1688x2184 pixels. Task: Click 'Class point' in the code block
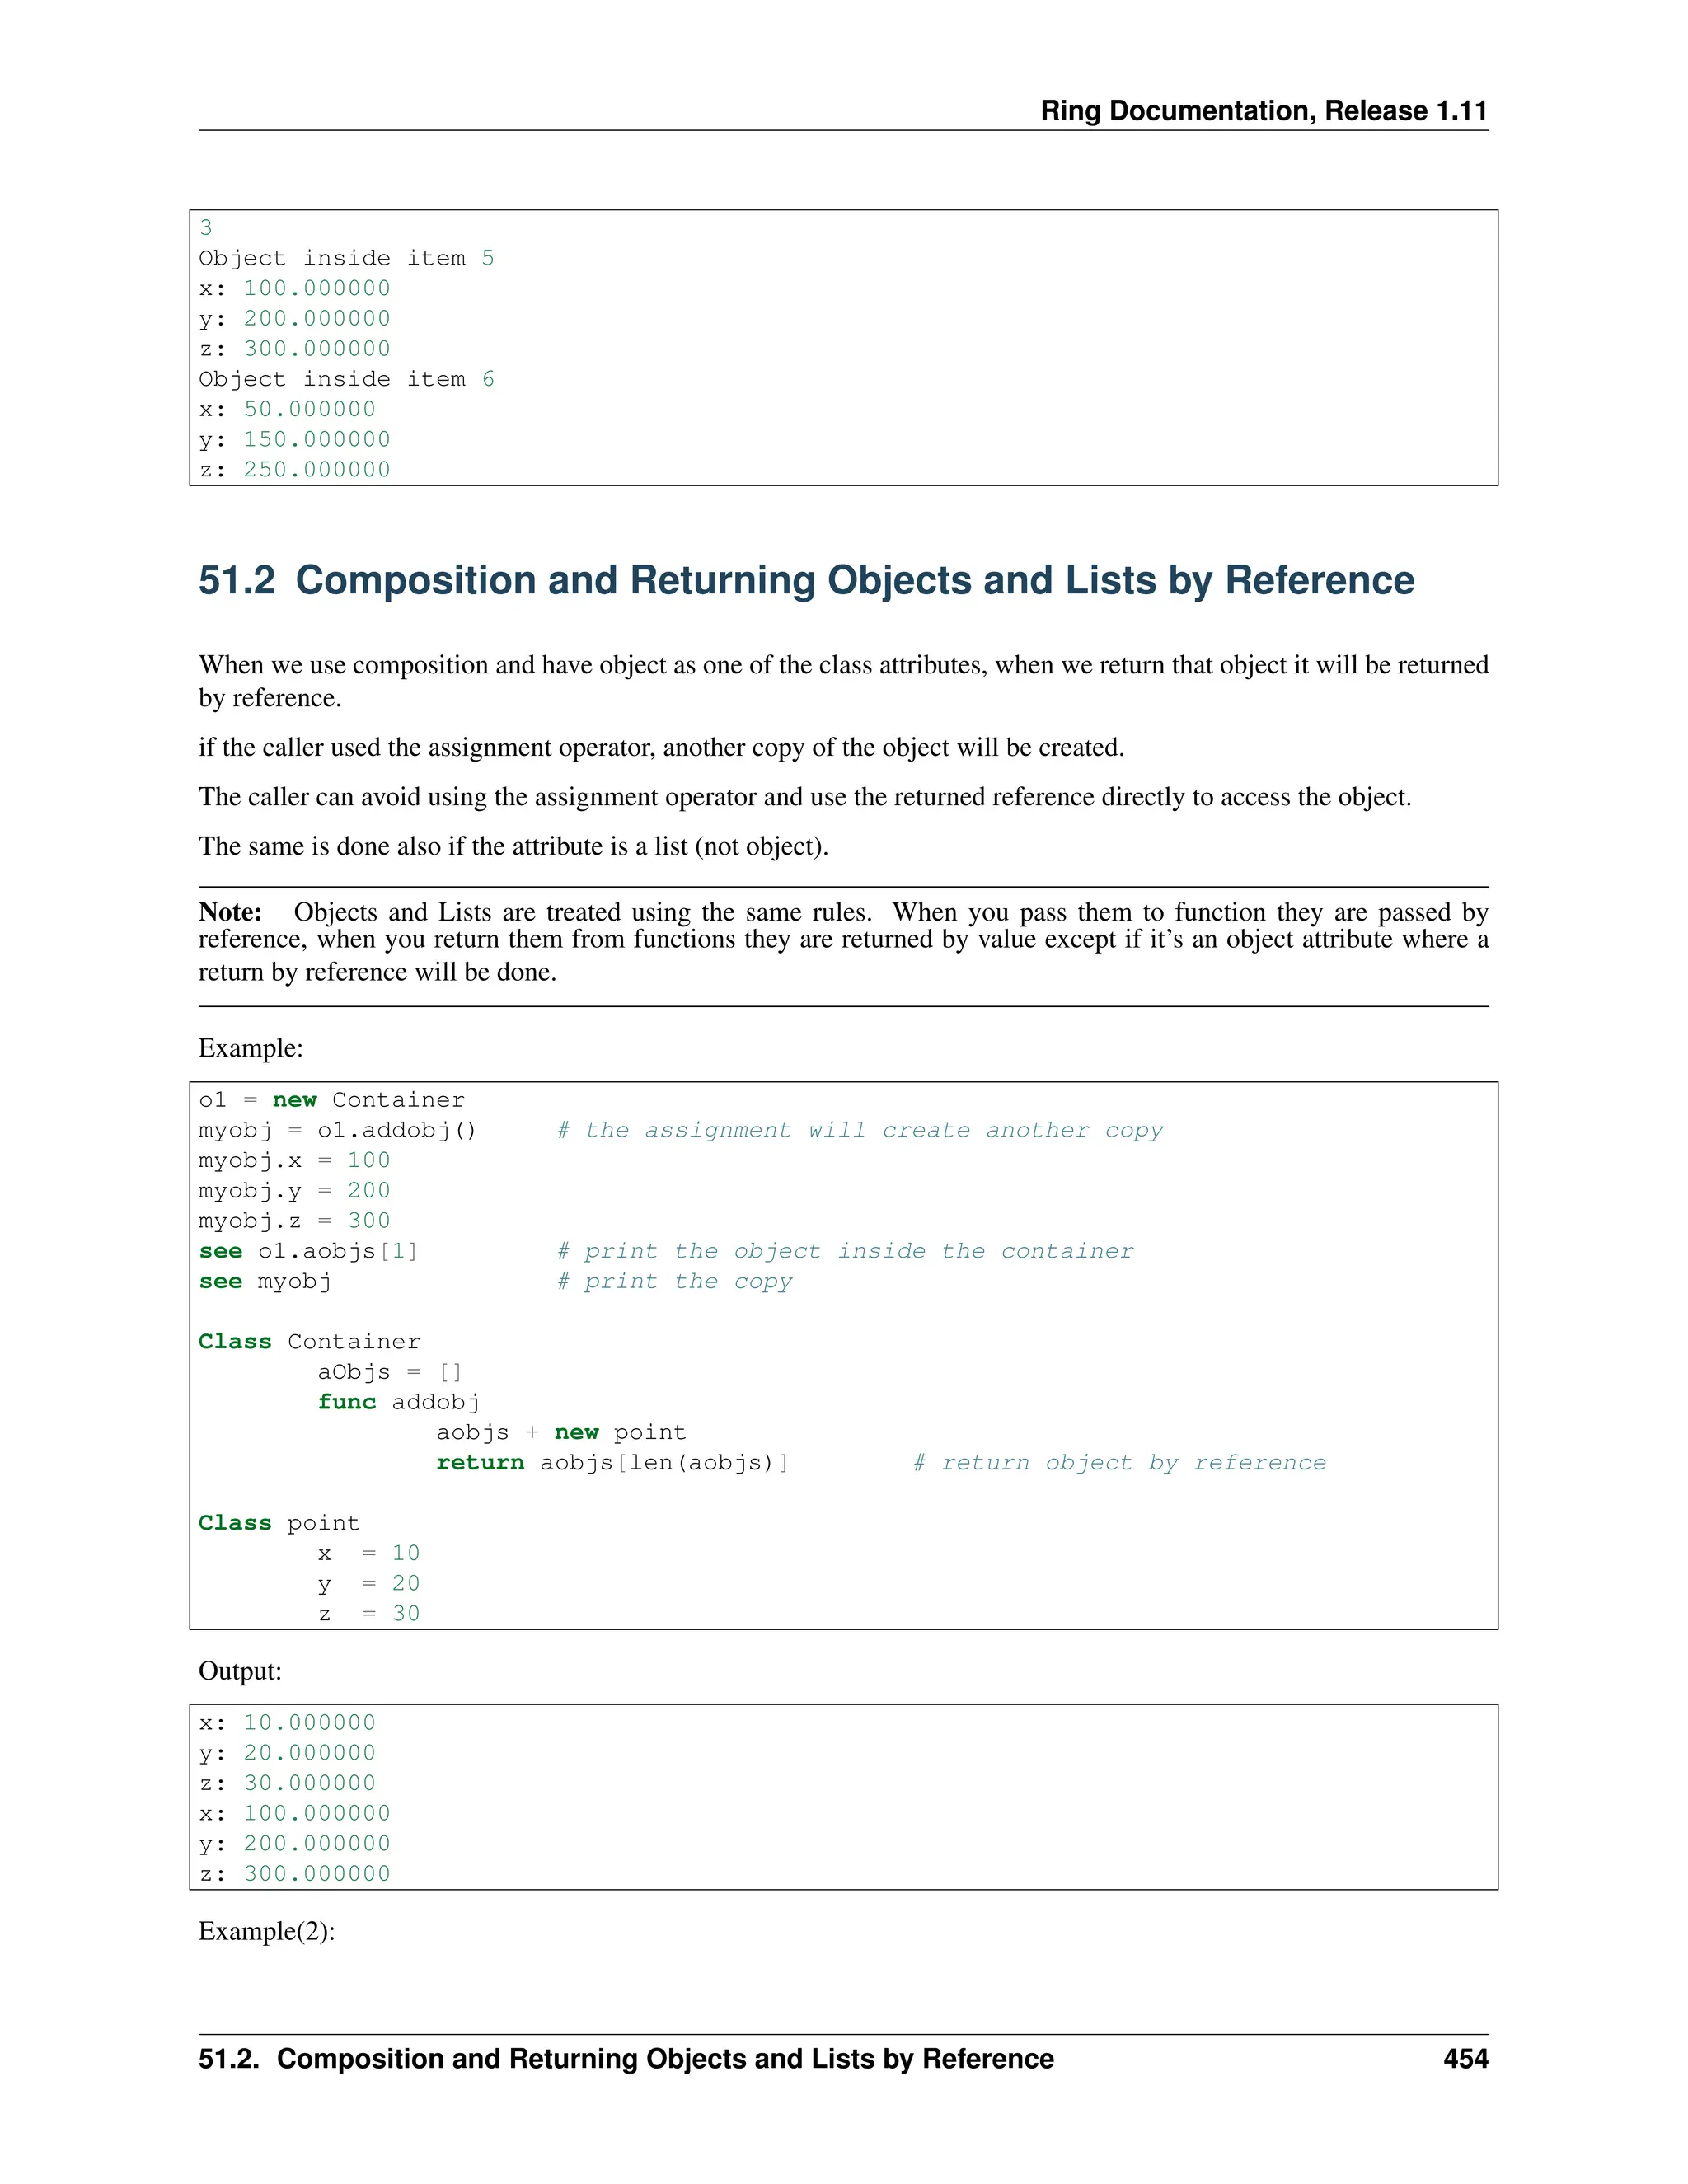(x=278, y=1523)
